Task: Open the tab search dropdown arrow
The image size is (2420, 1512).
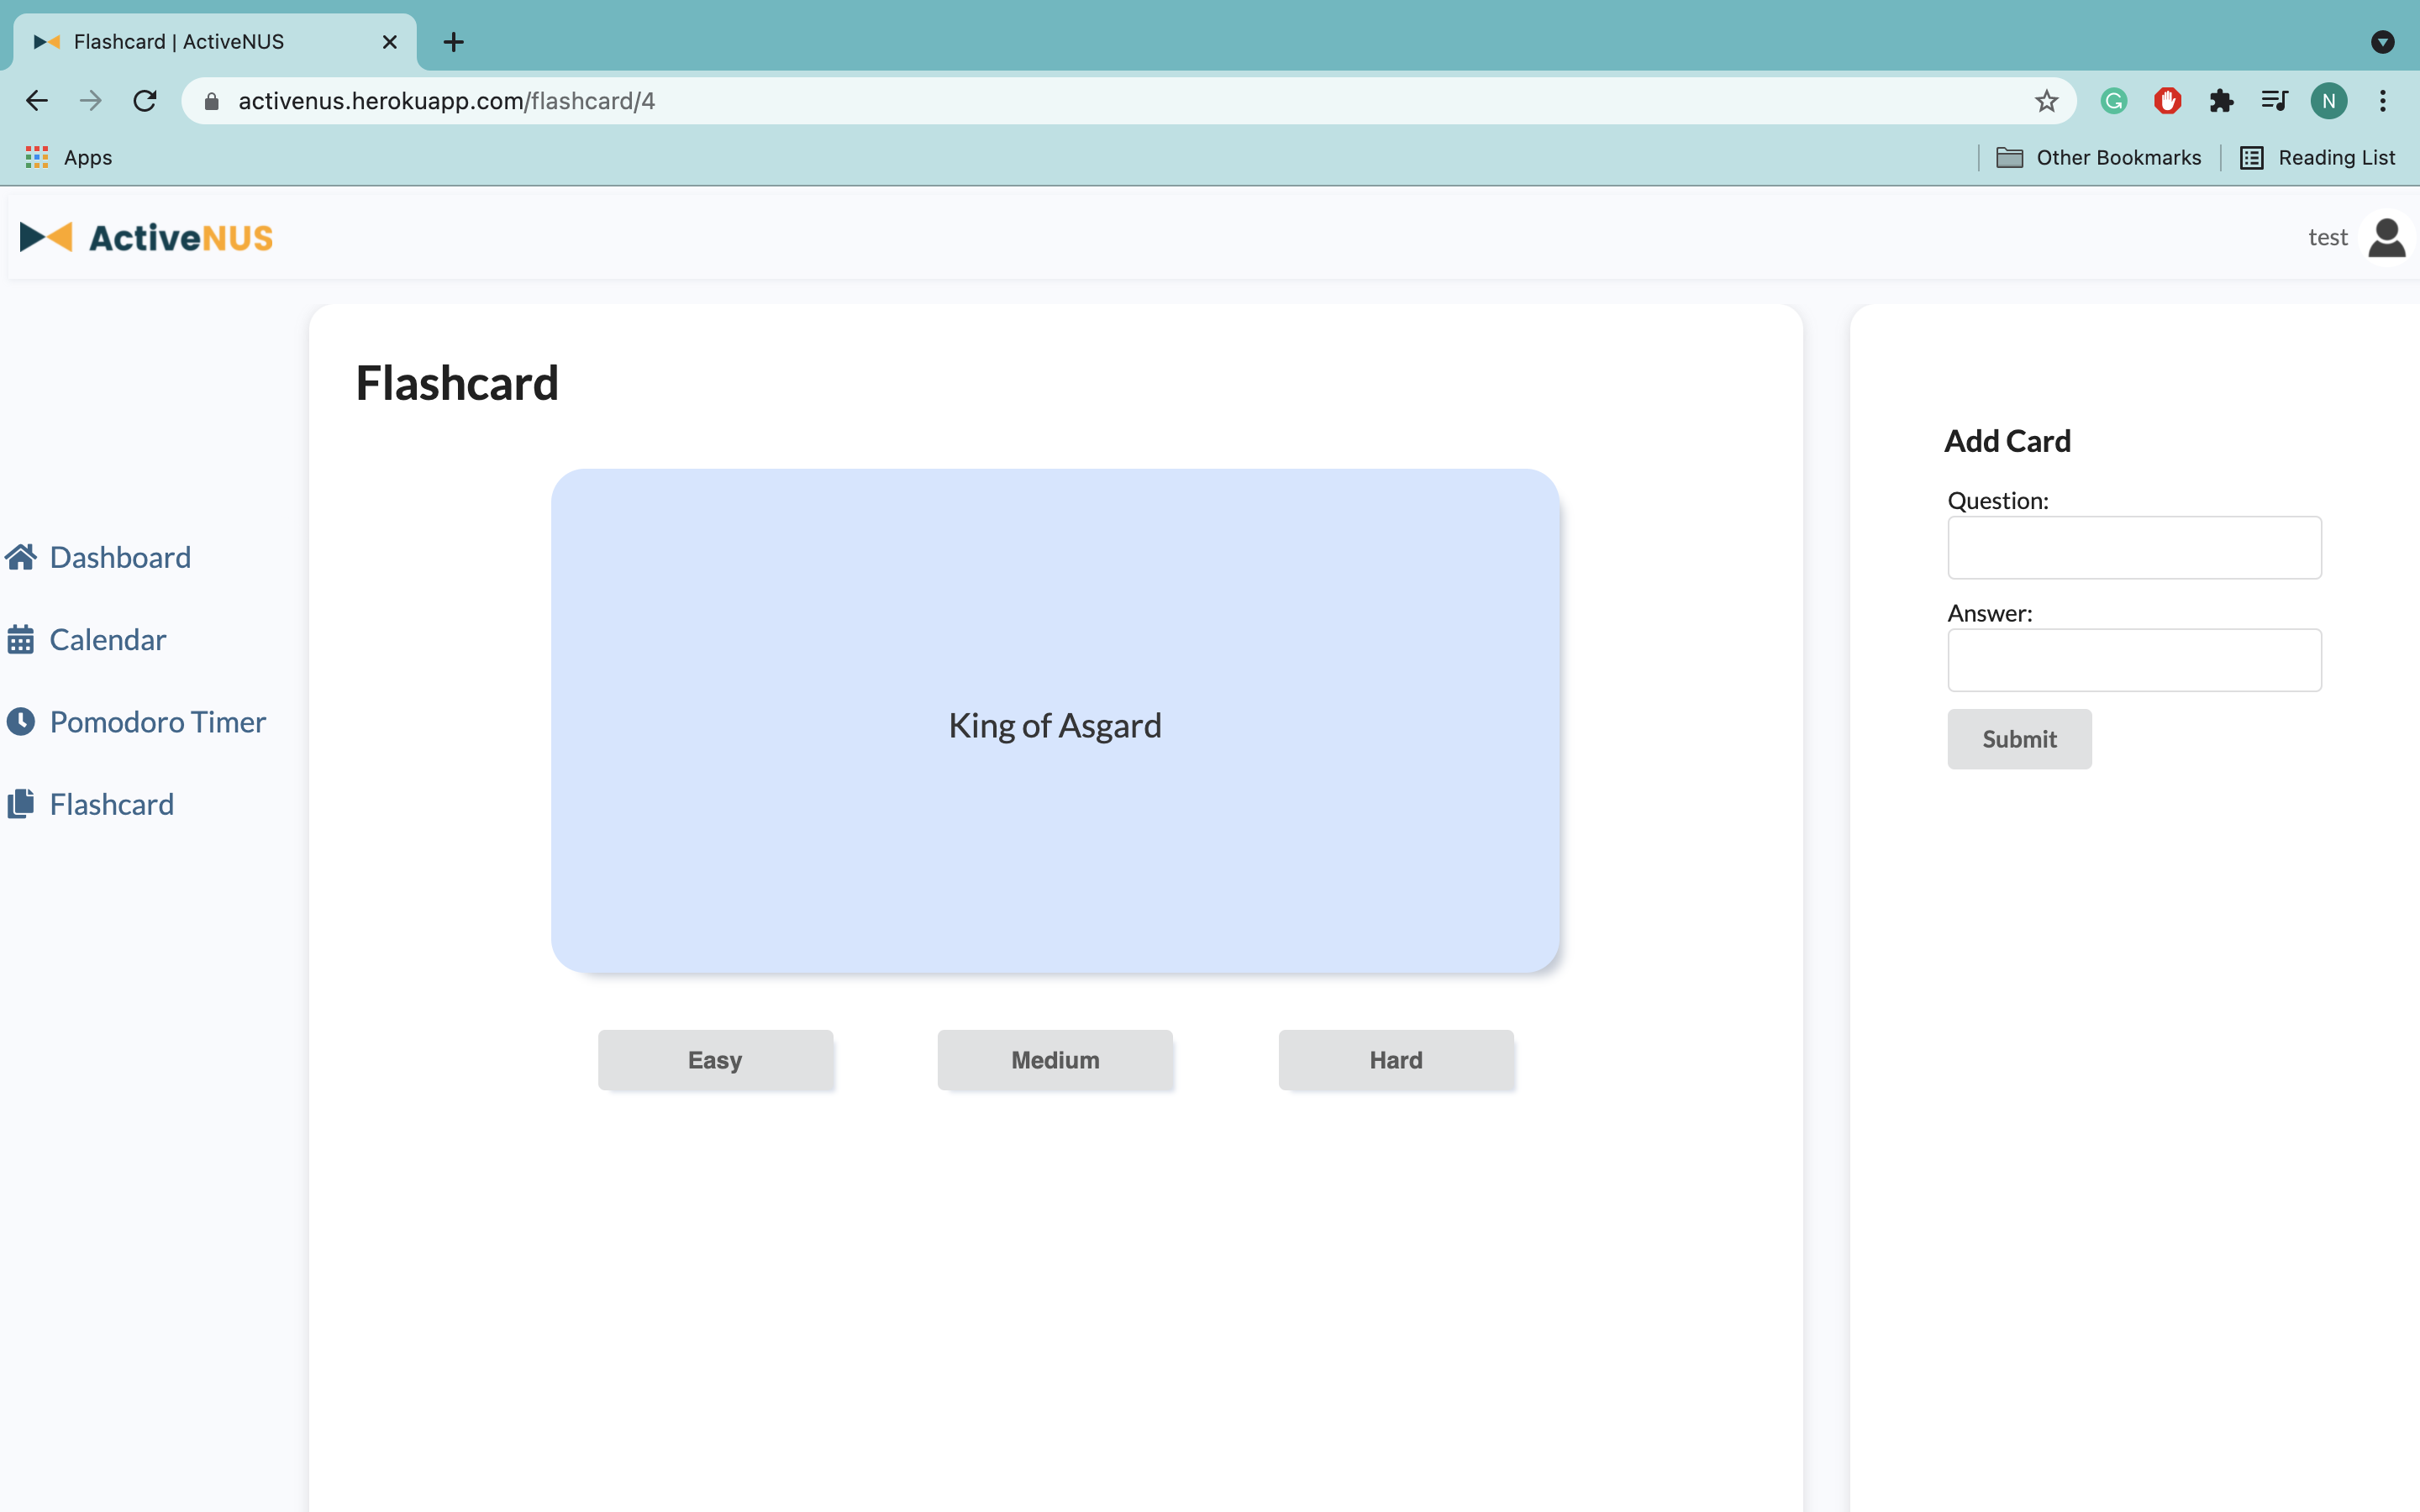Action: [x=2382, y=42]
